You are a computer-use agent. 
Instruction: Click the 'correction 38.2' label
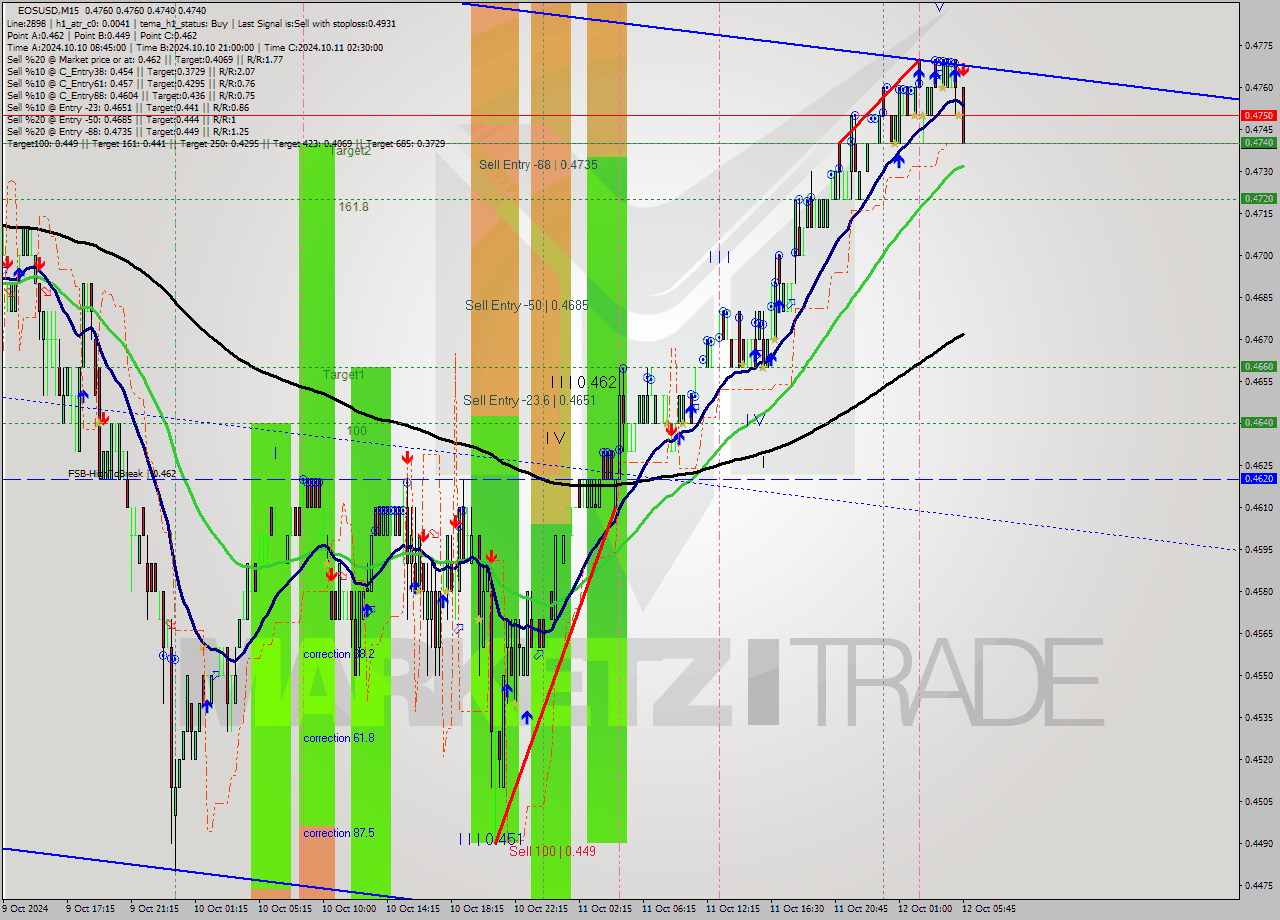339,654
